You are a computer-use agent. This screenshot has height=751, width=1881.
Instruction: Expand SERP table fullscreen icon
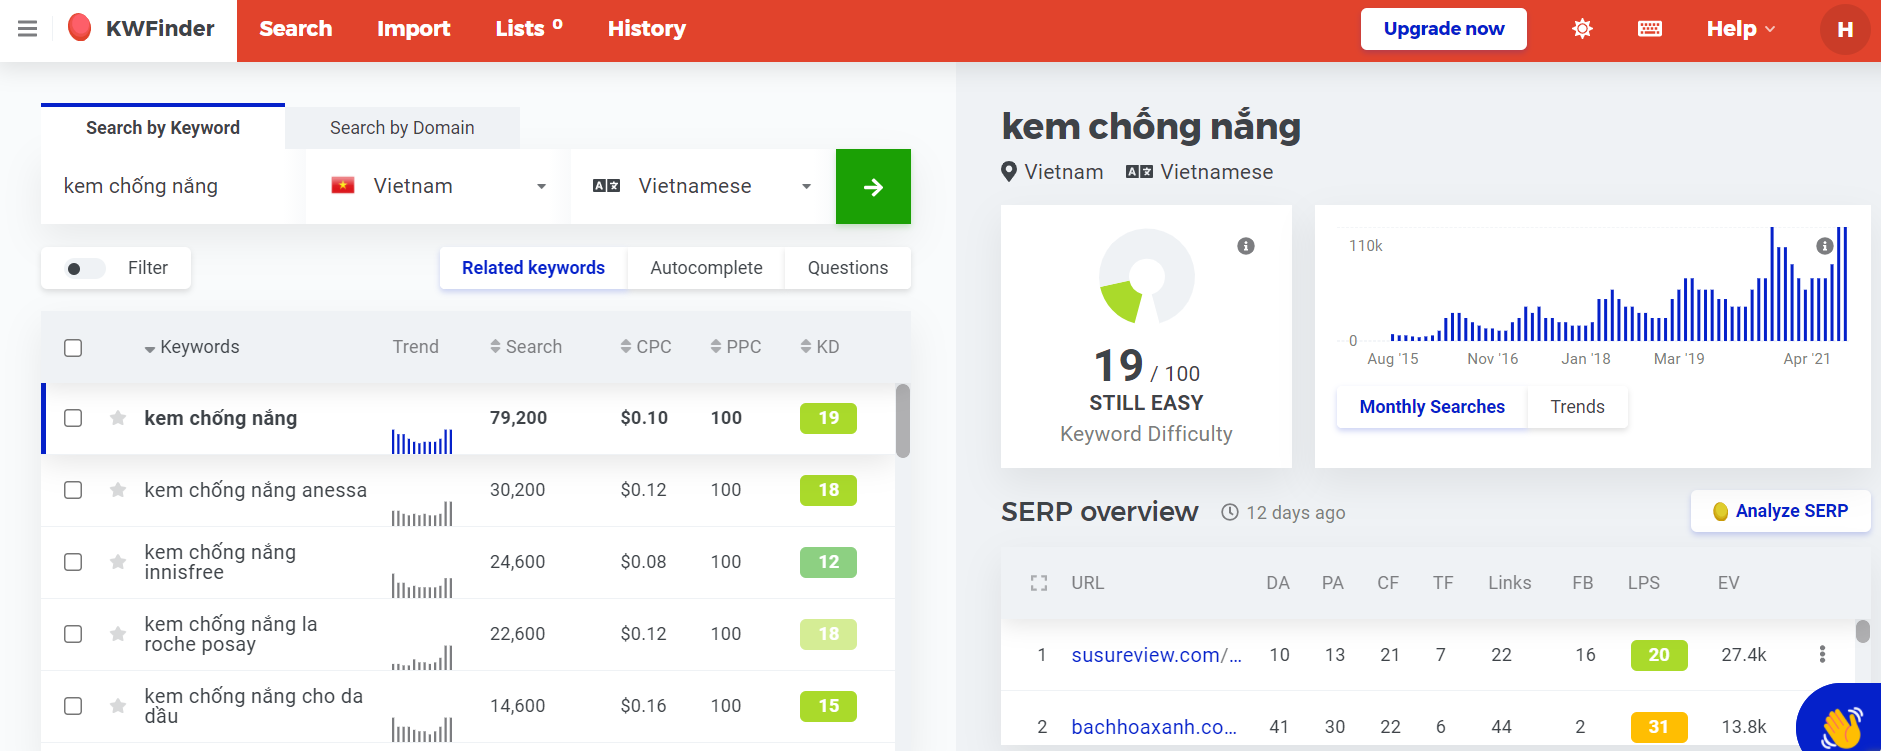coord(1039,583)
